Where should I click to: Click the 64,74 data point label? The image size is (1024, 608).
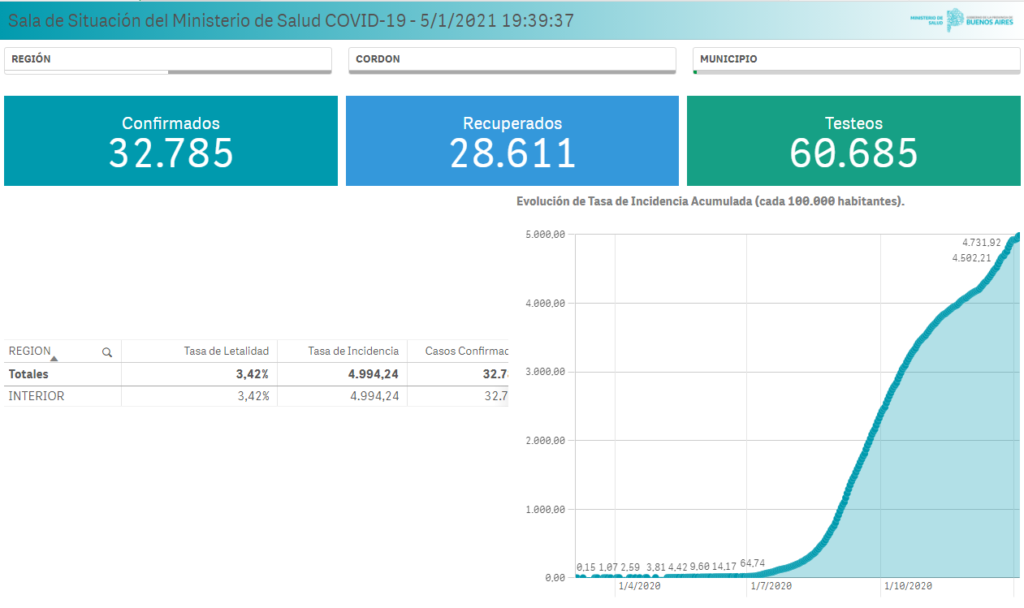pyautogui.click(x=752, y=563)
